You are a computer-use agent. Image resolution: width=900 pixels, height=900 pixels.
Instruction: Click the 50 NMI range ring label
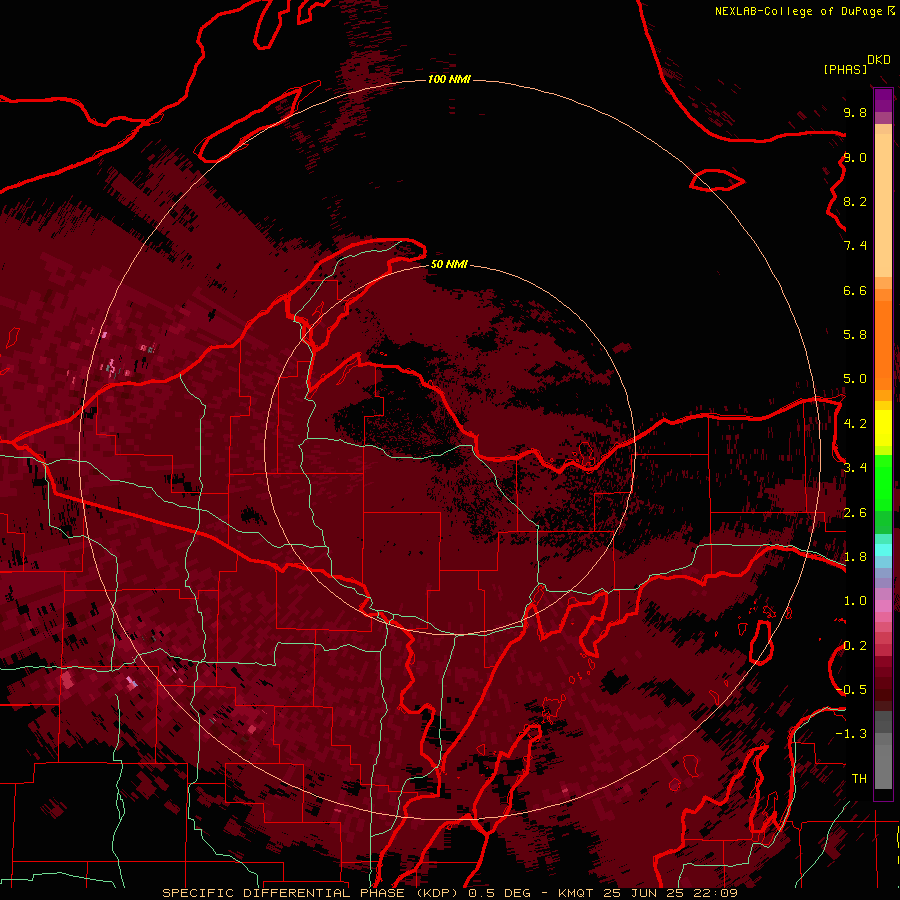pyautogui.click(x=449, y=264)
